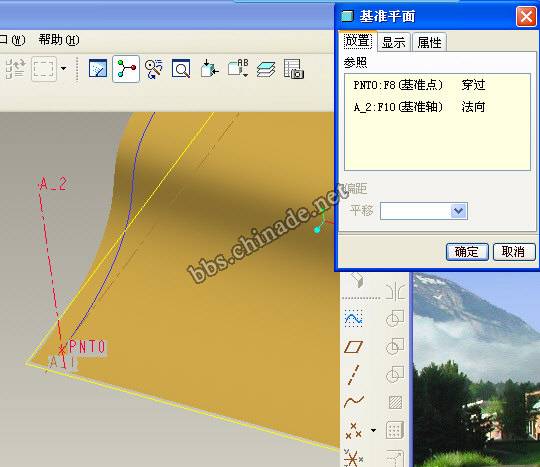The height and width of the screenshot is (467, 540).
Task: Open the layers stack icon
Action: click(266, 69)
